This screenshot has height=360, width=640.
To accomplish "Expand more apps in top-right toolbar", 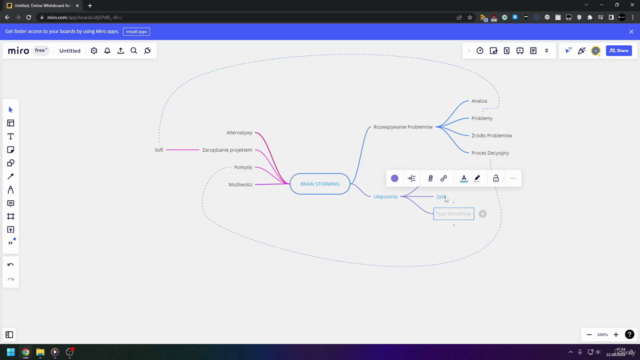I will (x=547, y=51).
